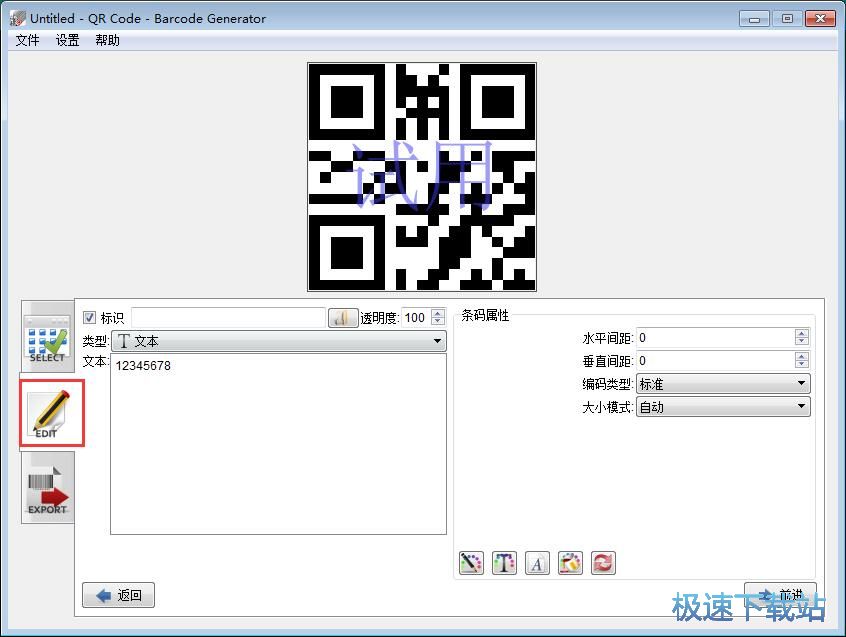Open the 文件 menu
This screenshot has width=846, height=637.
(x=27, y=40)
